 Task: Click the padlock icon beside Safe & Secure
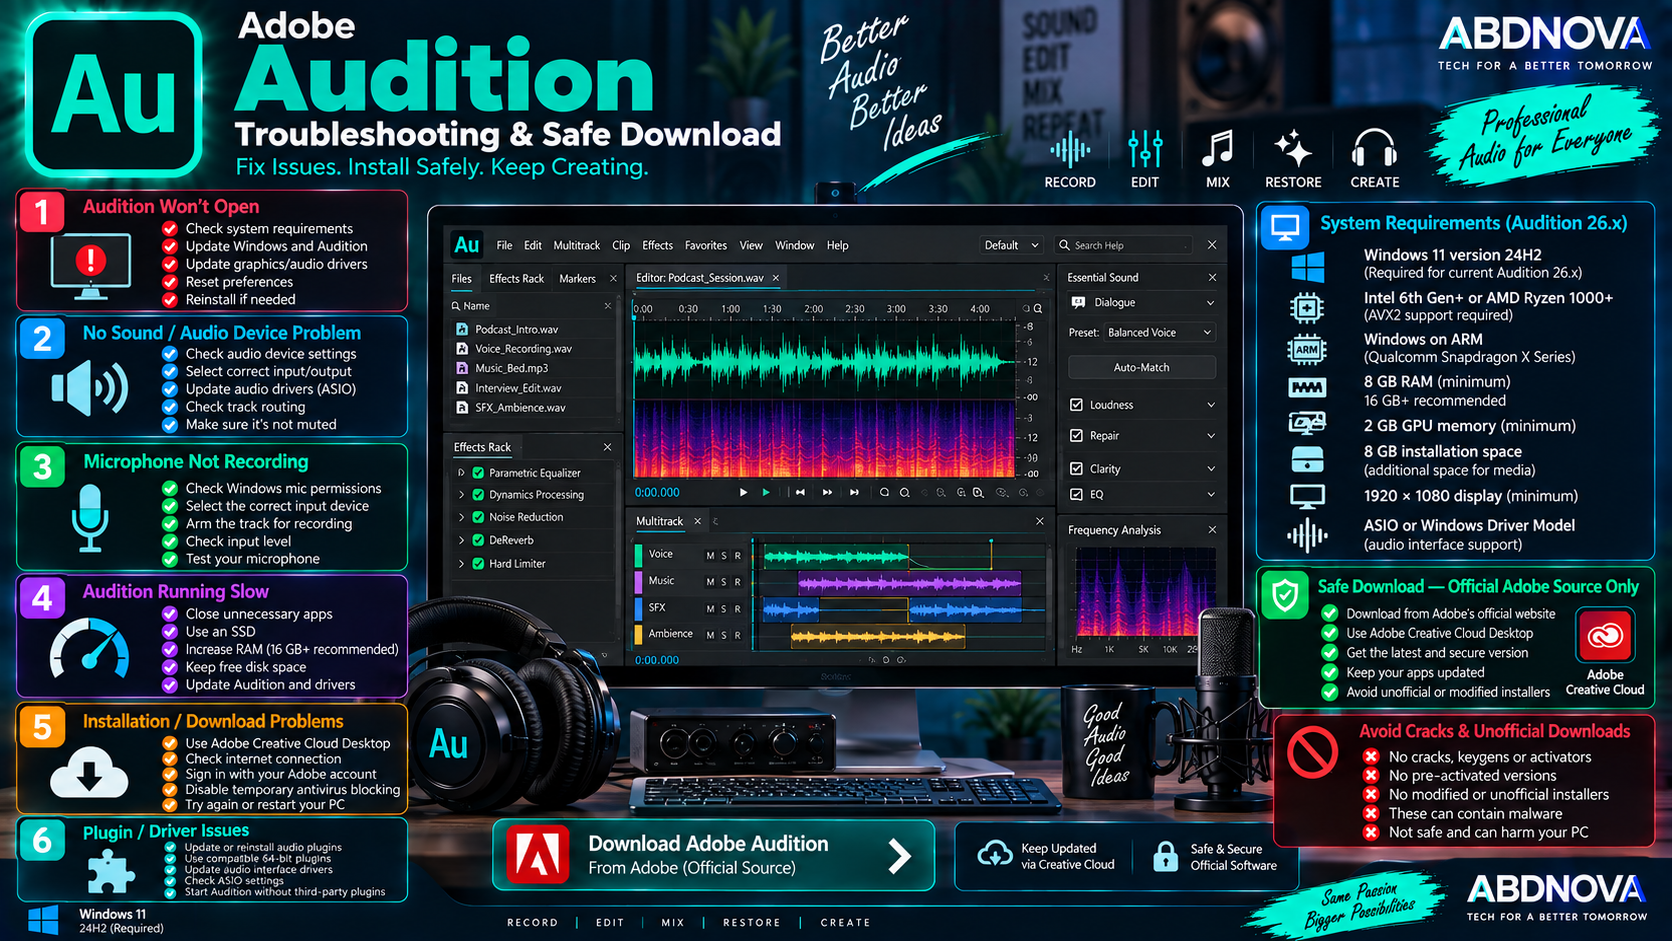pyautogui.click(x=1165, y=856)
